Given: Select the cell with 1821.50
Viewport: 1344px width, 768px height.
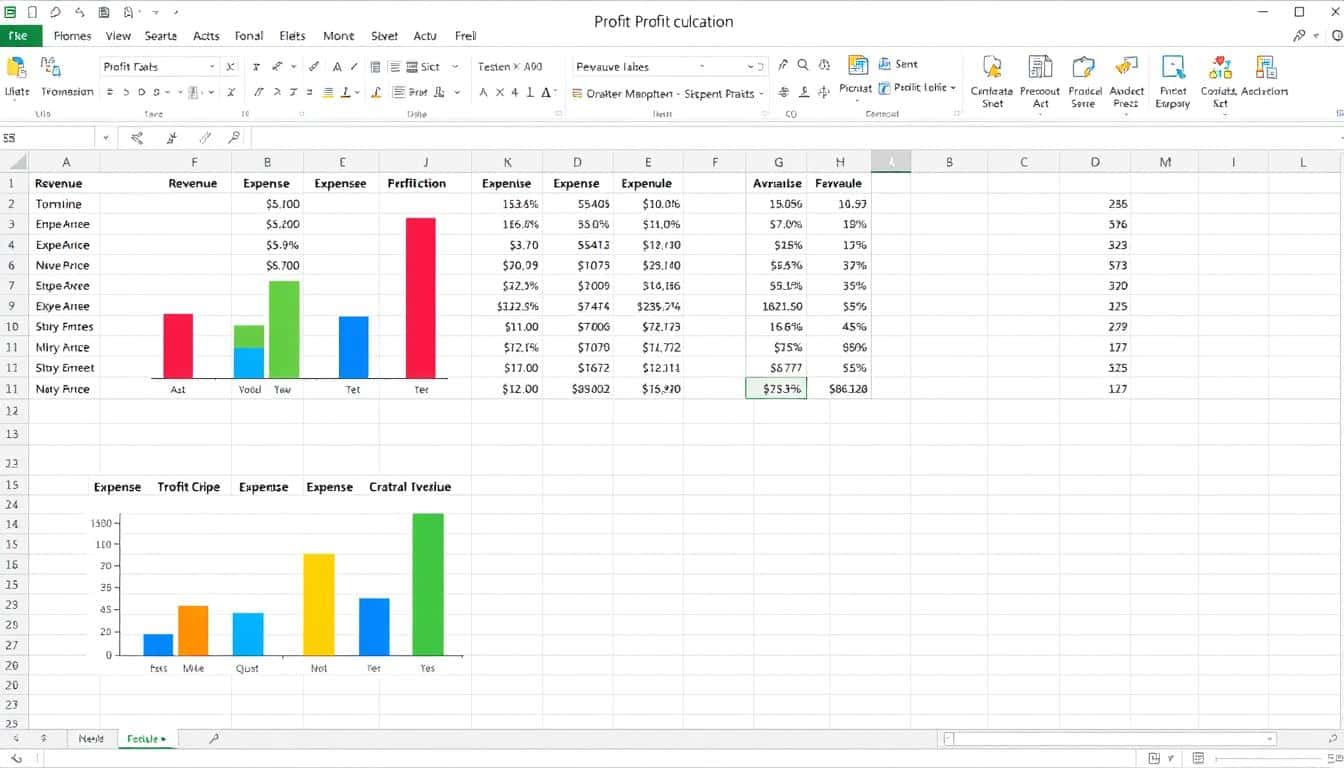Looking at the screenshot, I should (x=776, y=306).
